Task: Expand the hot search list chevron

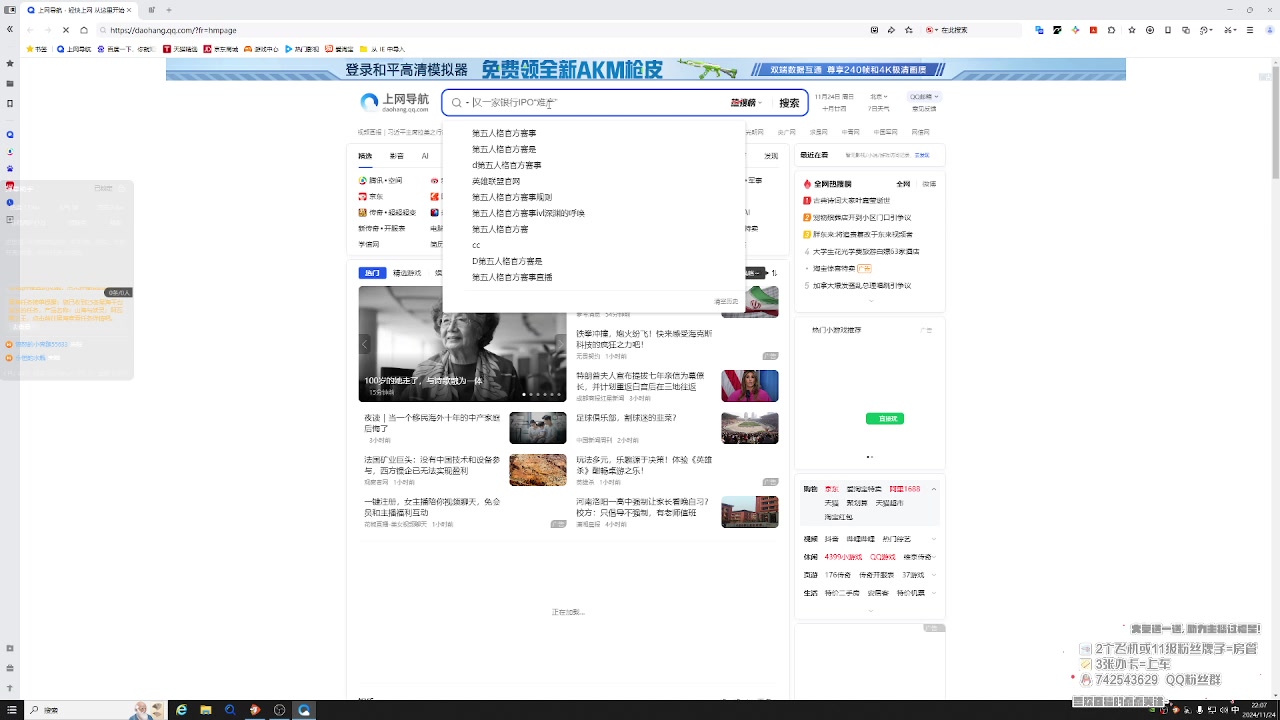Action: click(870, 301)
